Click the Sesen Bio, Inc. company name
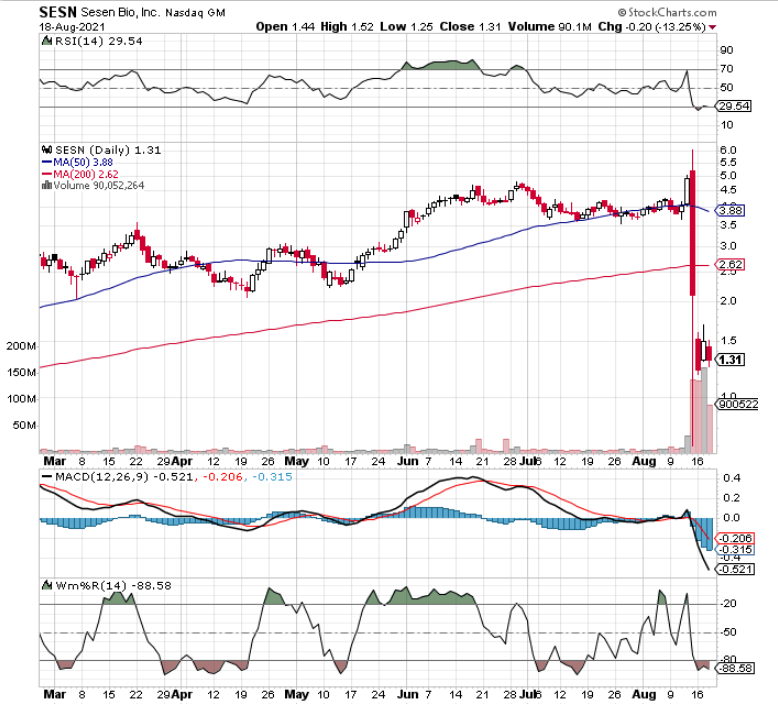Screen dimensions: 778x704 tap(121, 12)
